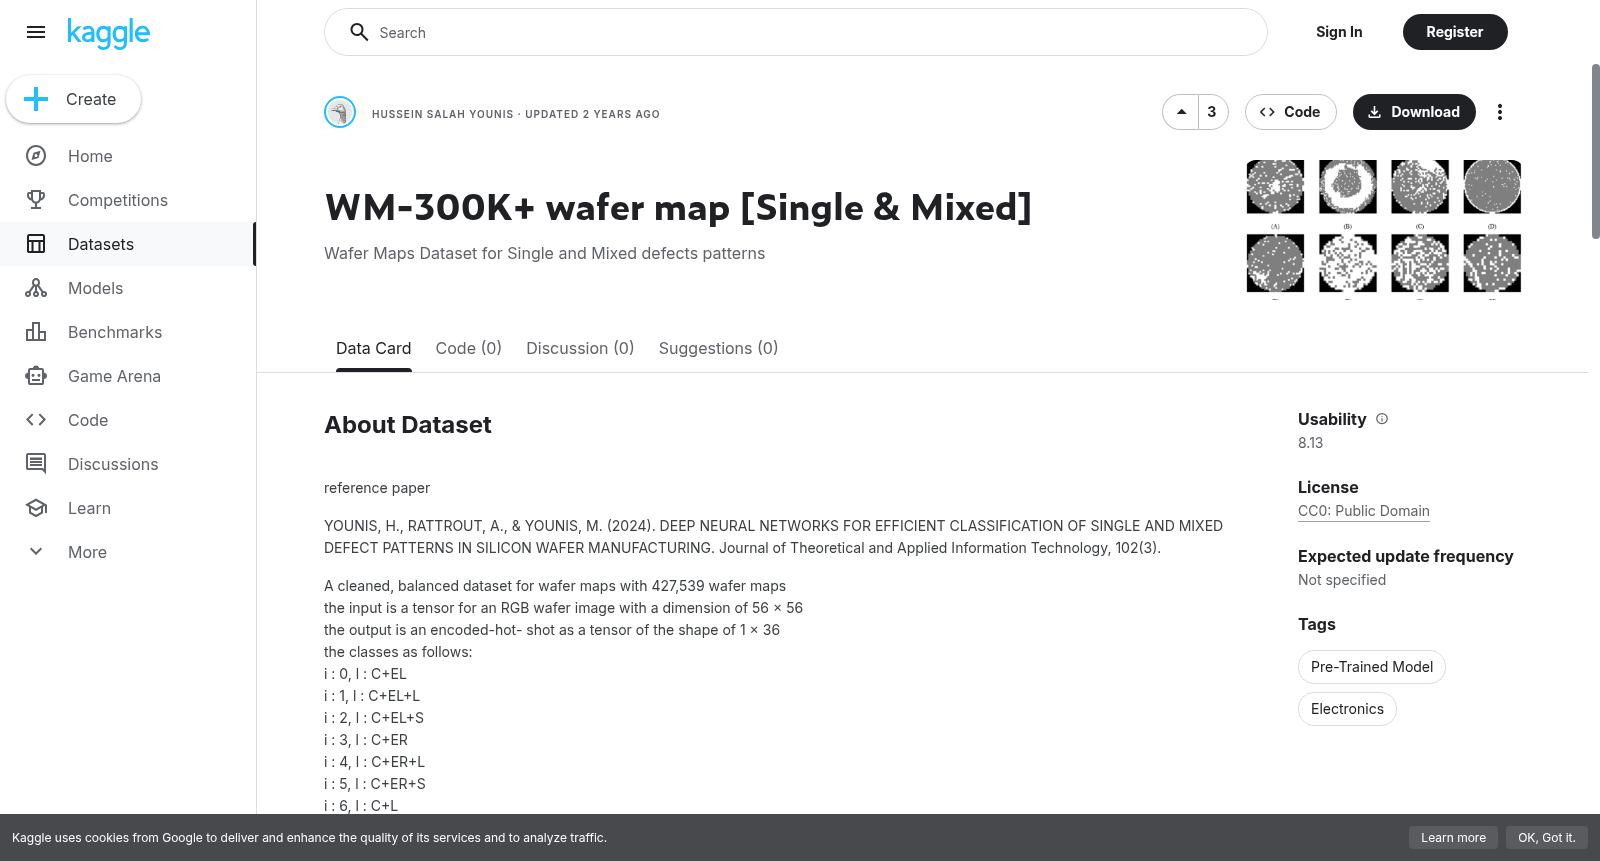This screenshot has height=861, width=1600.
Task: Click the Sign In link
Action: [1339, 32]
